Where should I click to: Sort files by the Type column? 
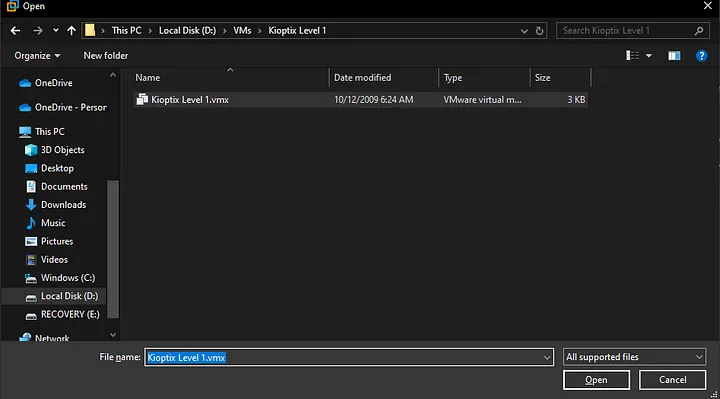[484, 78]
